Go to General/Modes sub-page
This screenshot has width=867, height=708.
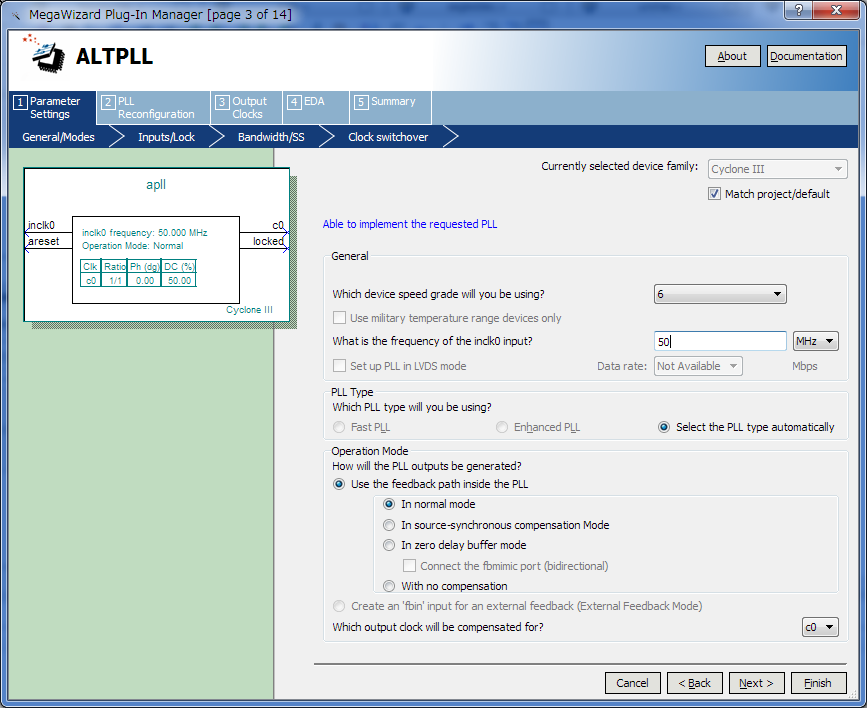pyautogui.click(x=59, y=137)
